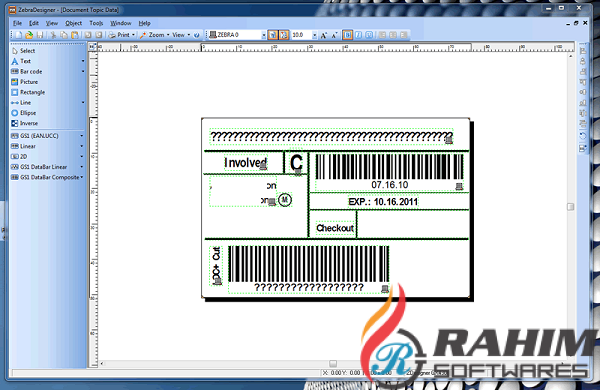Select 'EXP.: 10.16.2011' text object
The height and width of the screenshot is (390, 600).
point(383,202)
